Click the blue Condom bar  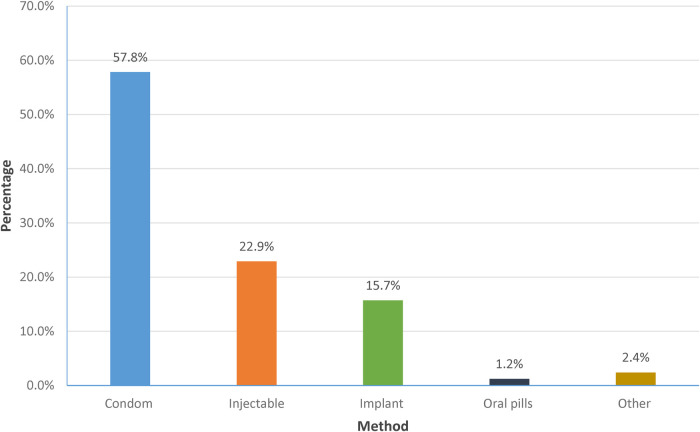(130, 228)
